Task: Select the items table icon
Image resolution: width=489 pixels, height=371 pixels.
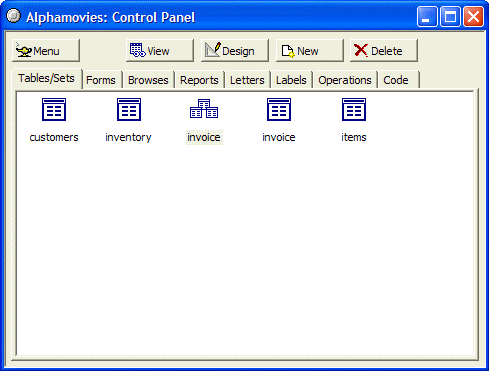Action: point(354,109)
